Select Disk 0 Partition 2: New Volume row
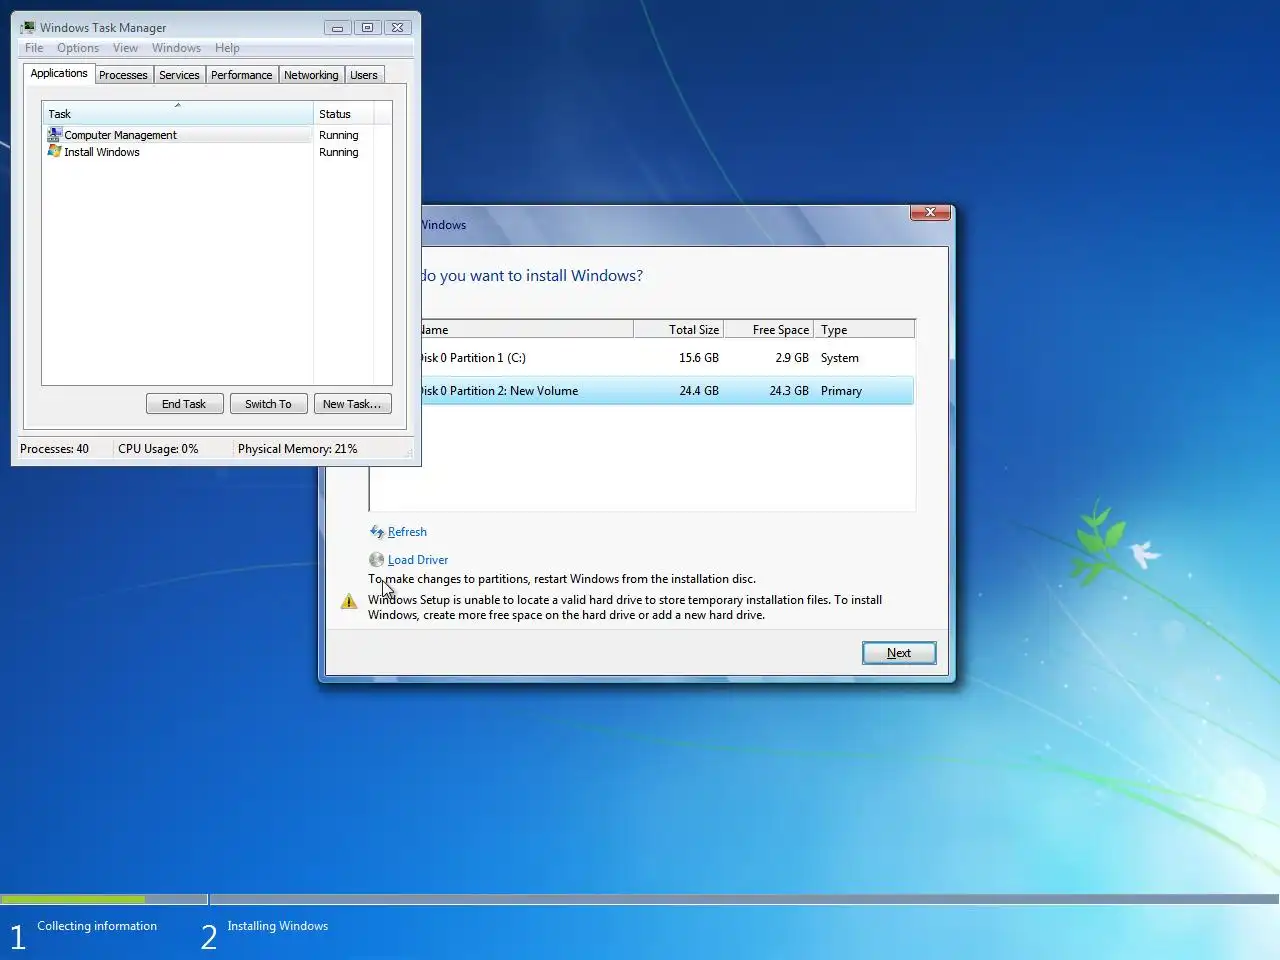 tap(667, 390)
